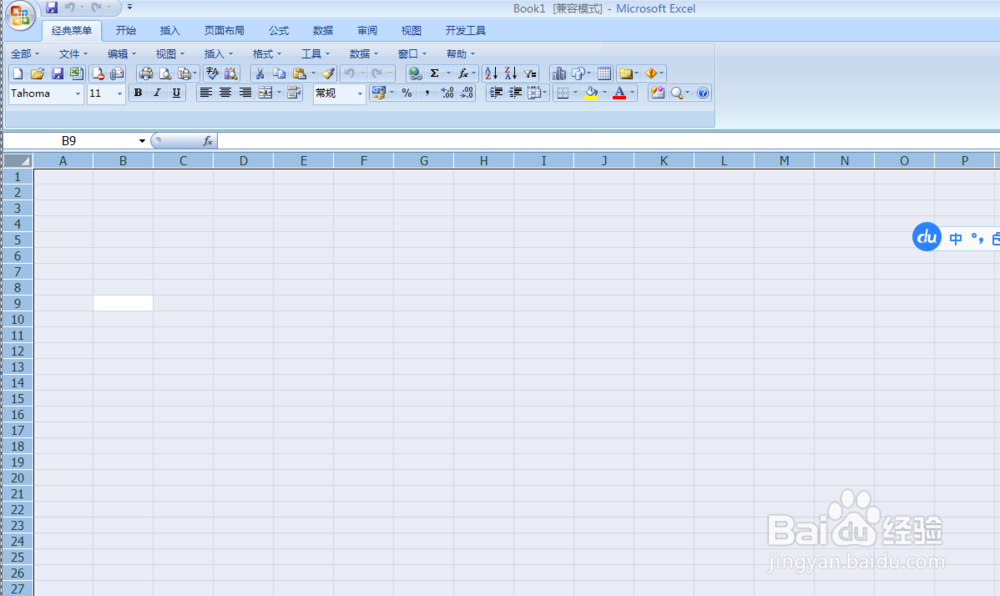
Task: Customize Quick Access Toolbar dropdown
Action: [129, 7]
